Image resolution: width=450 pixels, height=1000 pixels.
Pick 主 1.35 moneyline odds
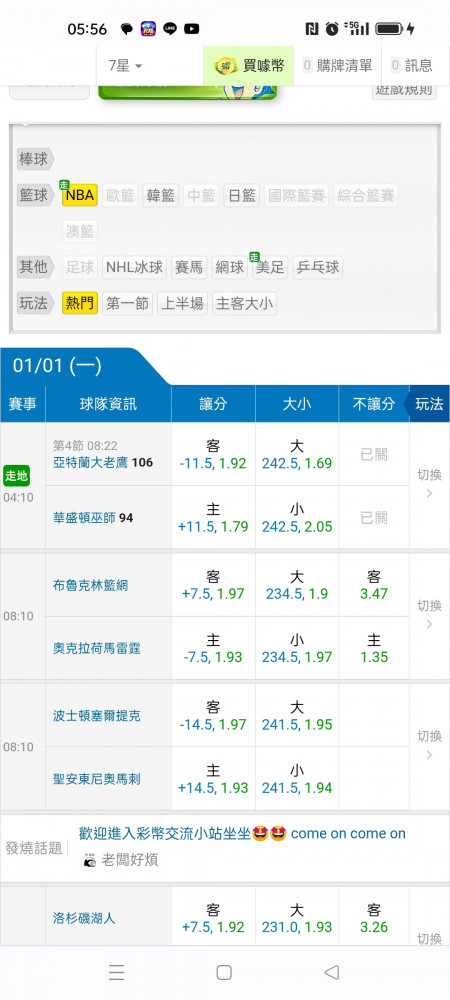(374, 648)
